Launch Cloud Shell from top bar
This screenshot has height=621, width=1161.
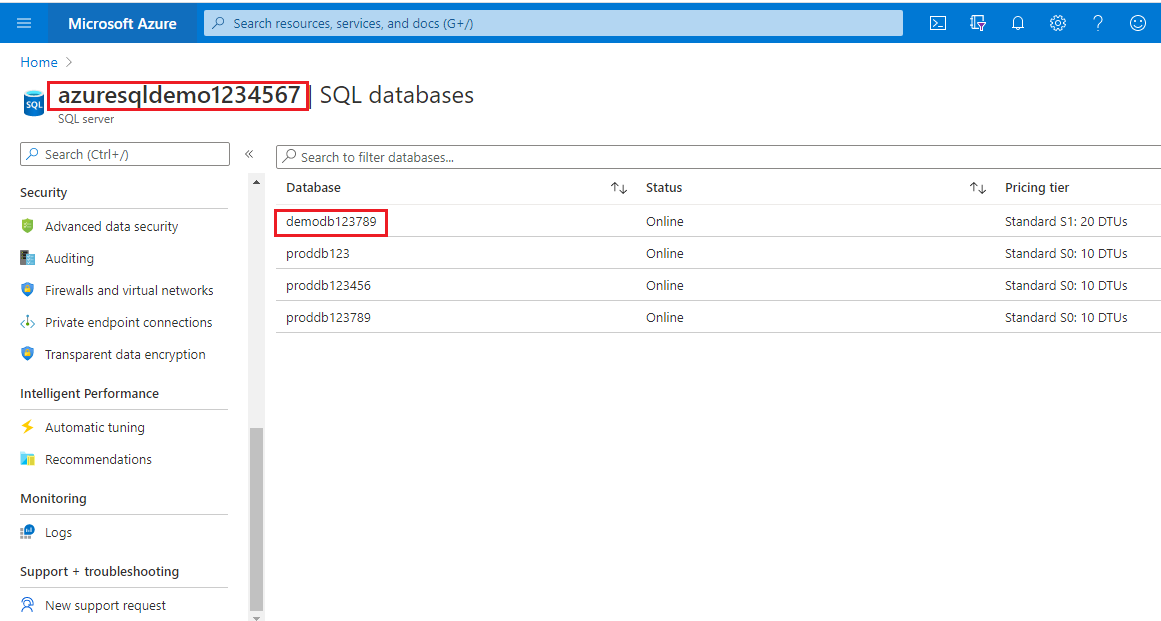938,23
